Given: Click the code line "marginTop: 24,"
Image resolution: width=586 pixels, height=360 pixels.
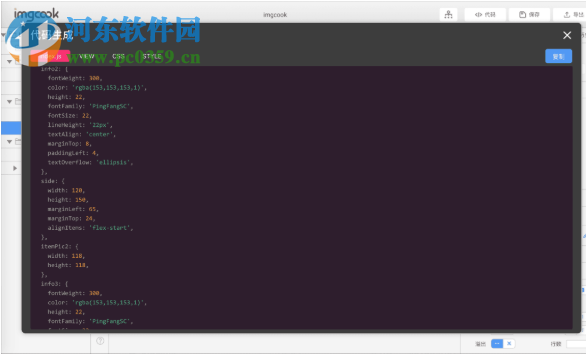Looking at the screenshot, I should point(71,218).
